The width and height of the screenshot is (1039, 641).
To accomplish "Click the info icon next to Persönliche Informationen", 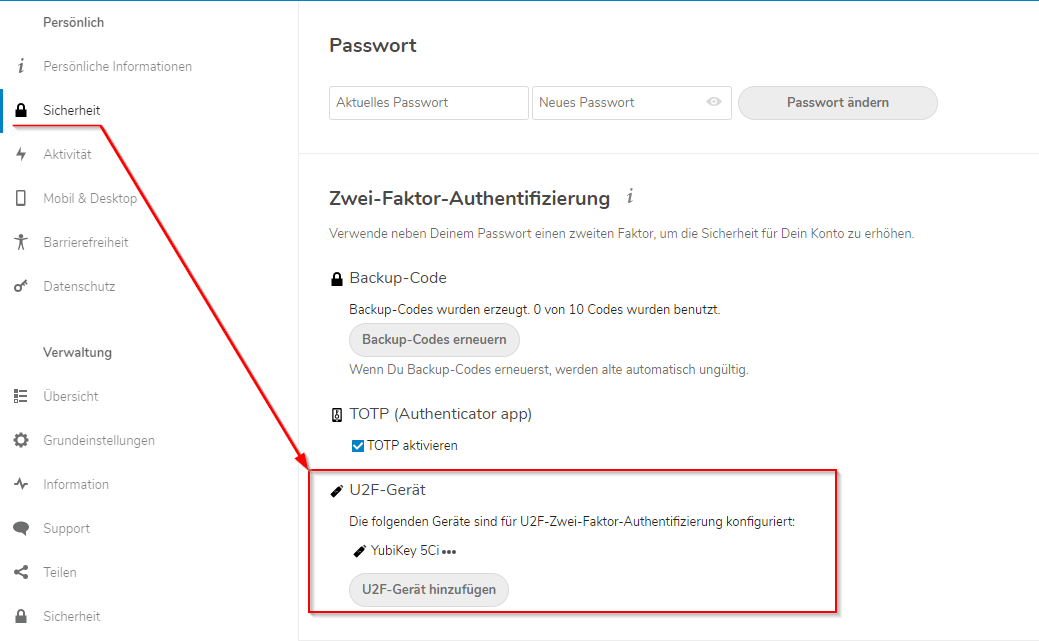I will coord(20,66).
